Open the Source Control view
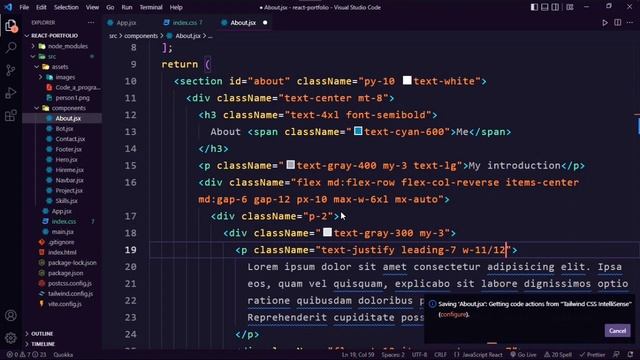640x360 pixels. tap(11, 70)
